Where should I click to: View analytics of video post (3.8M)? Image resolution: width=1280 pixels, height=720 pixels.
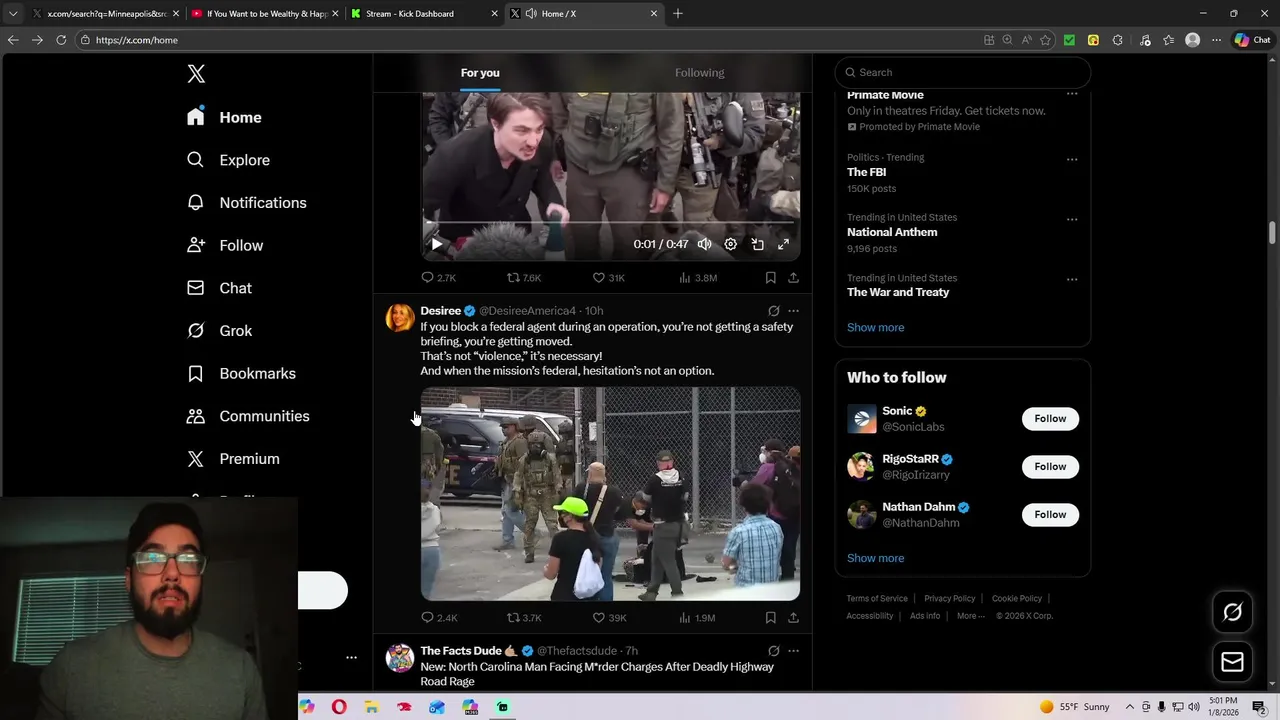[x=698, y=278]
